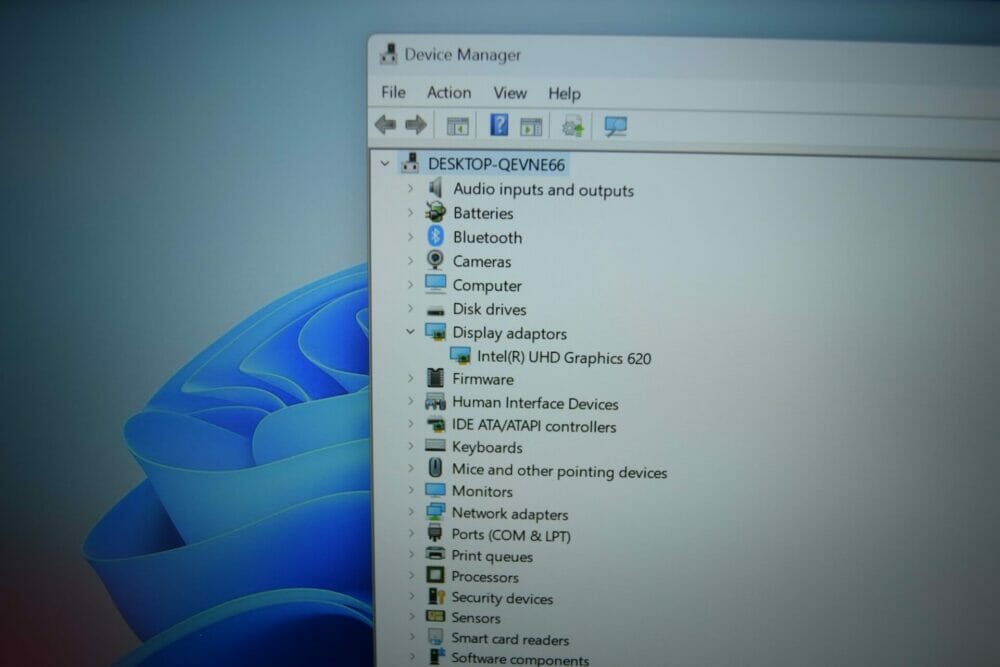Screen dimensions: 1000x667
Task: Select IDE ATA/ATAPI controllers label
Action: [x=534, y=426]
